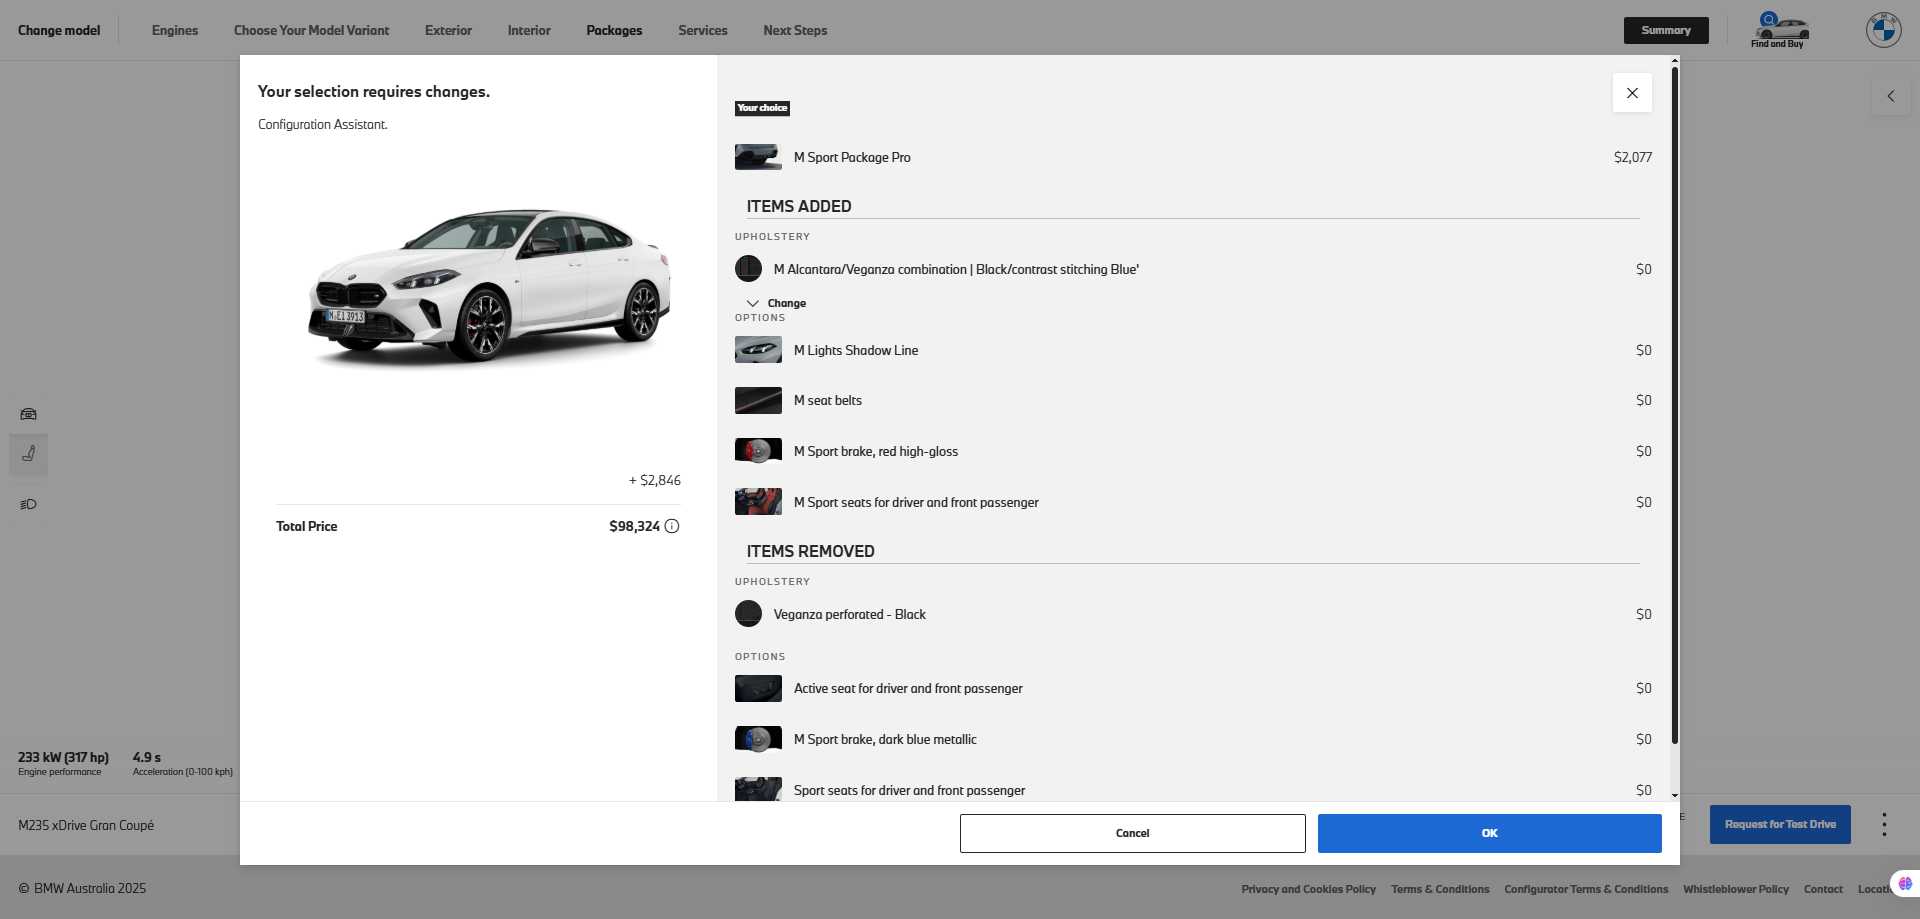Collapse the side panel with left chevron
The image size is (1920, 919).
point(1890,96)
